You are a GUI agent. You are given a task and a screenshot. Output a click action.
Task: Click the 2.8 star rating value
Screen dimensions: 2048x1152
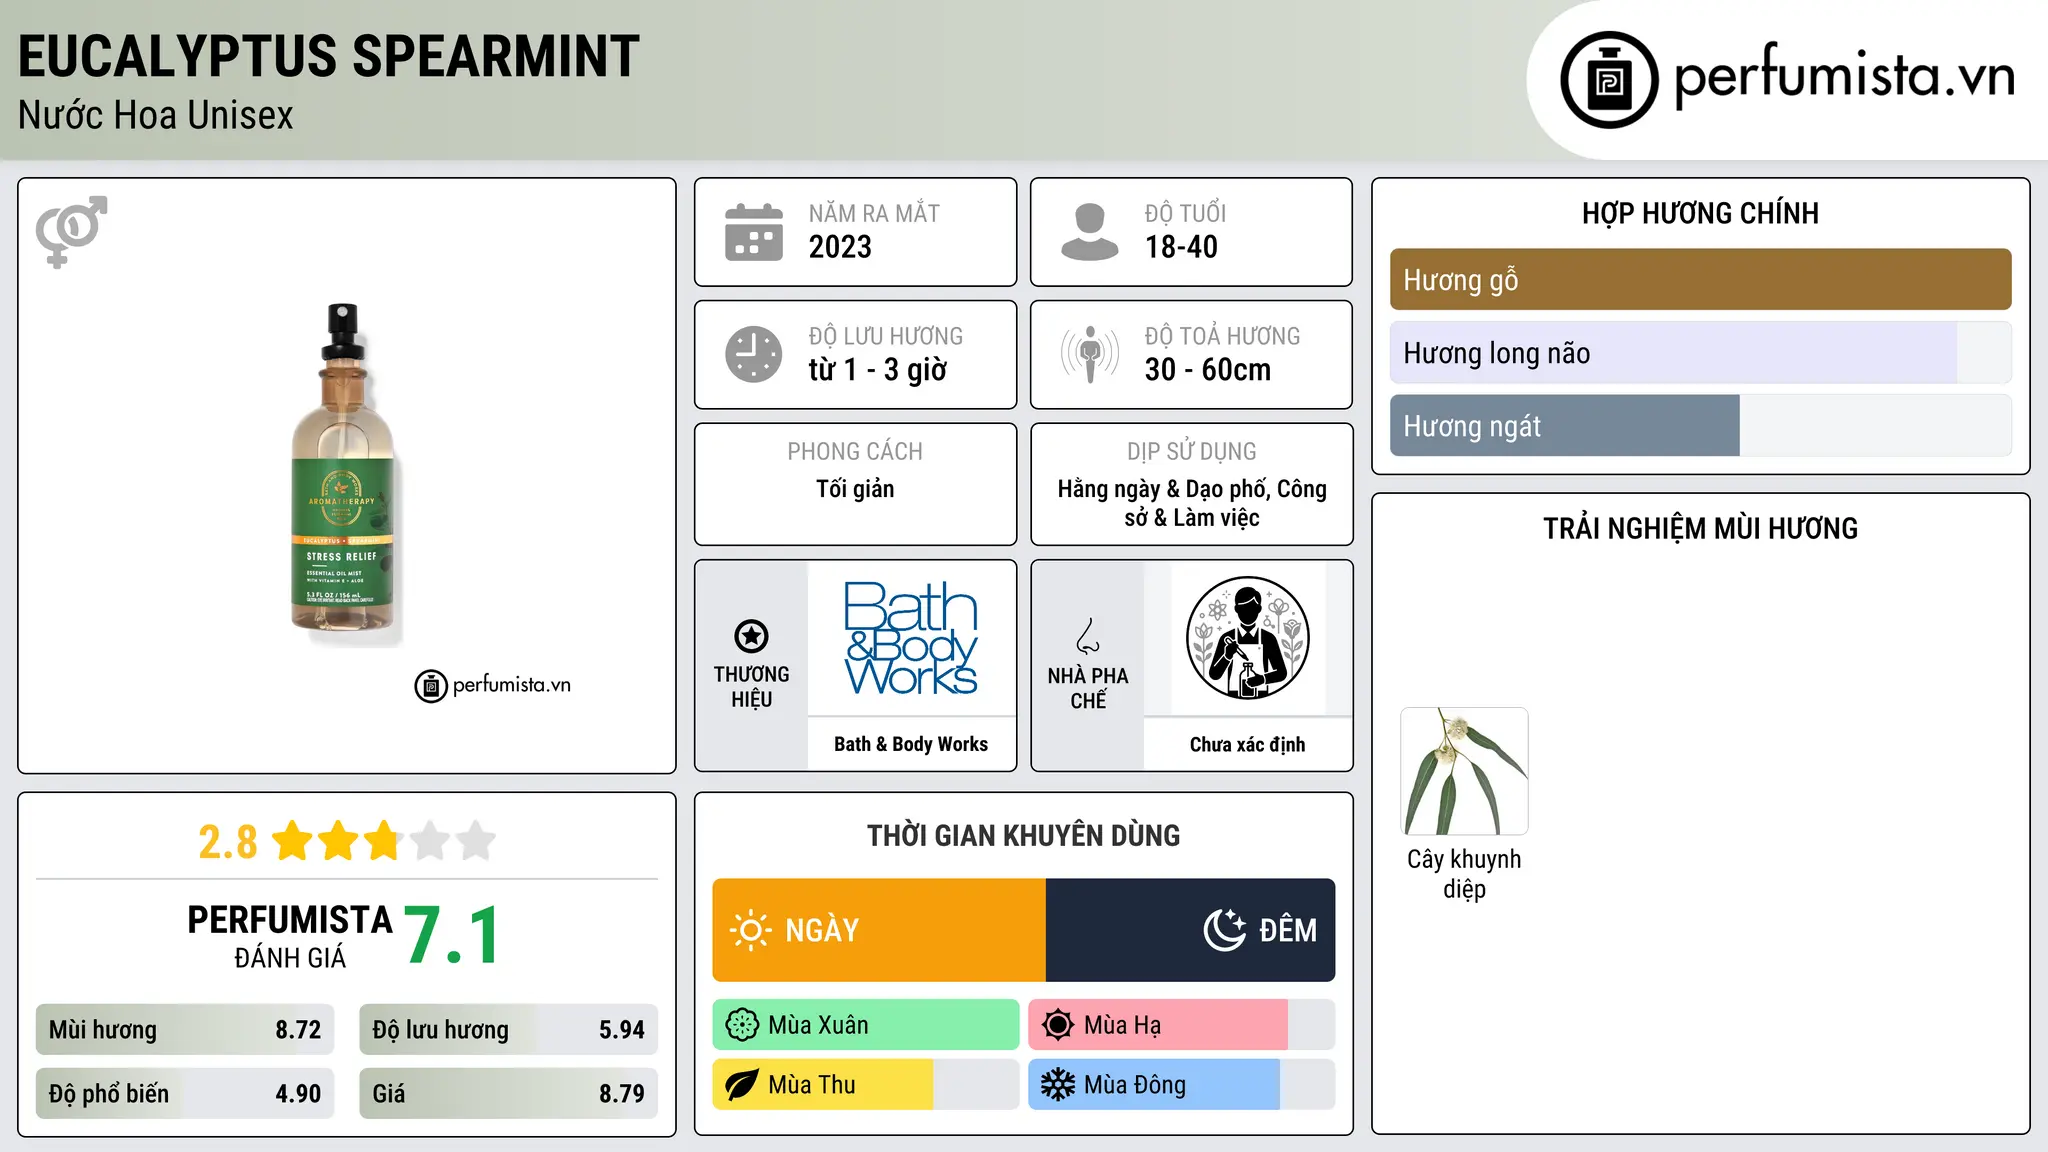click(x=228, y=842)
